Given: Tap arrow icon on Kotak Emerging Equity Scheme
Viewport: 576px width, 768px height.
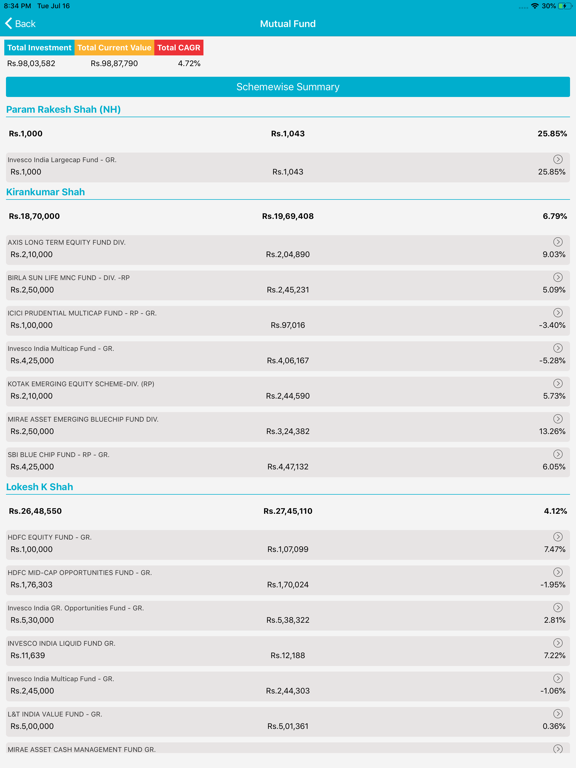Looking at the screenshot, I should (557, 384).
